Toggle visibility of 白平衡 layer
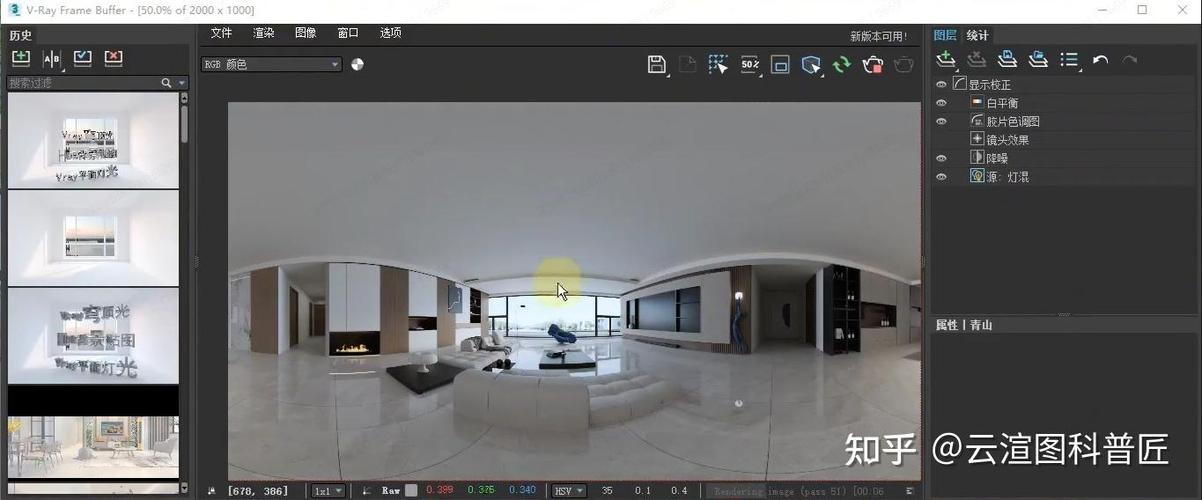The image size is (1202, 500). point(941,103)
